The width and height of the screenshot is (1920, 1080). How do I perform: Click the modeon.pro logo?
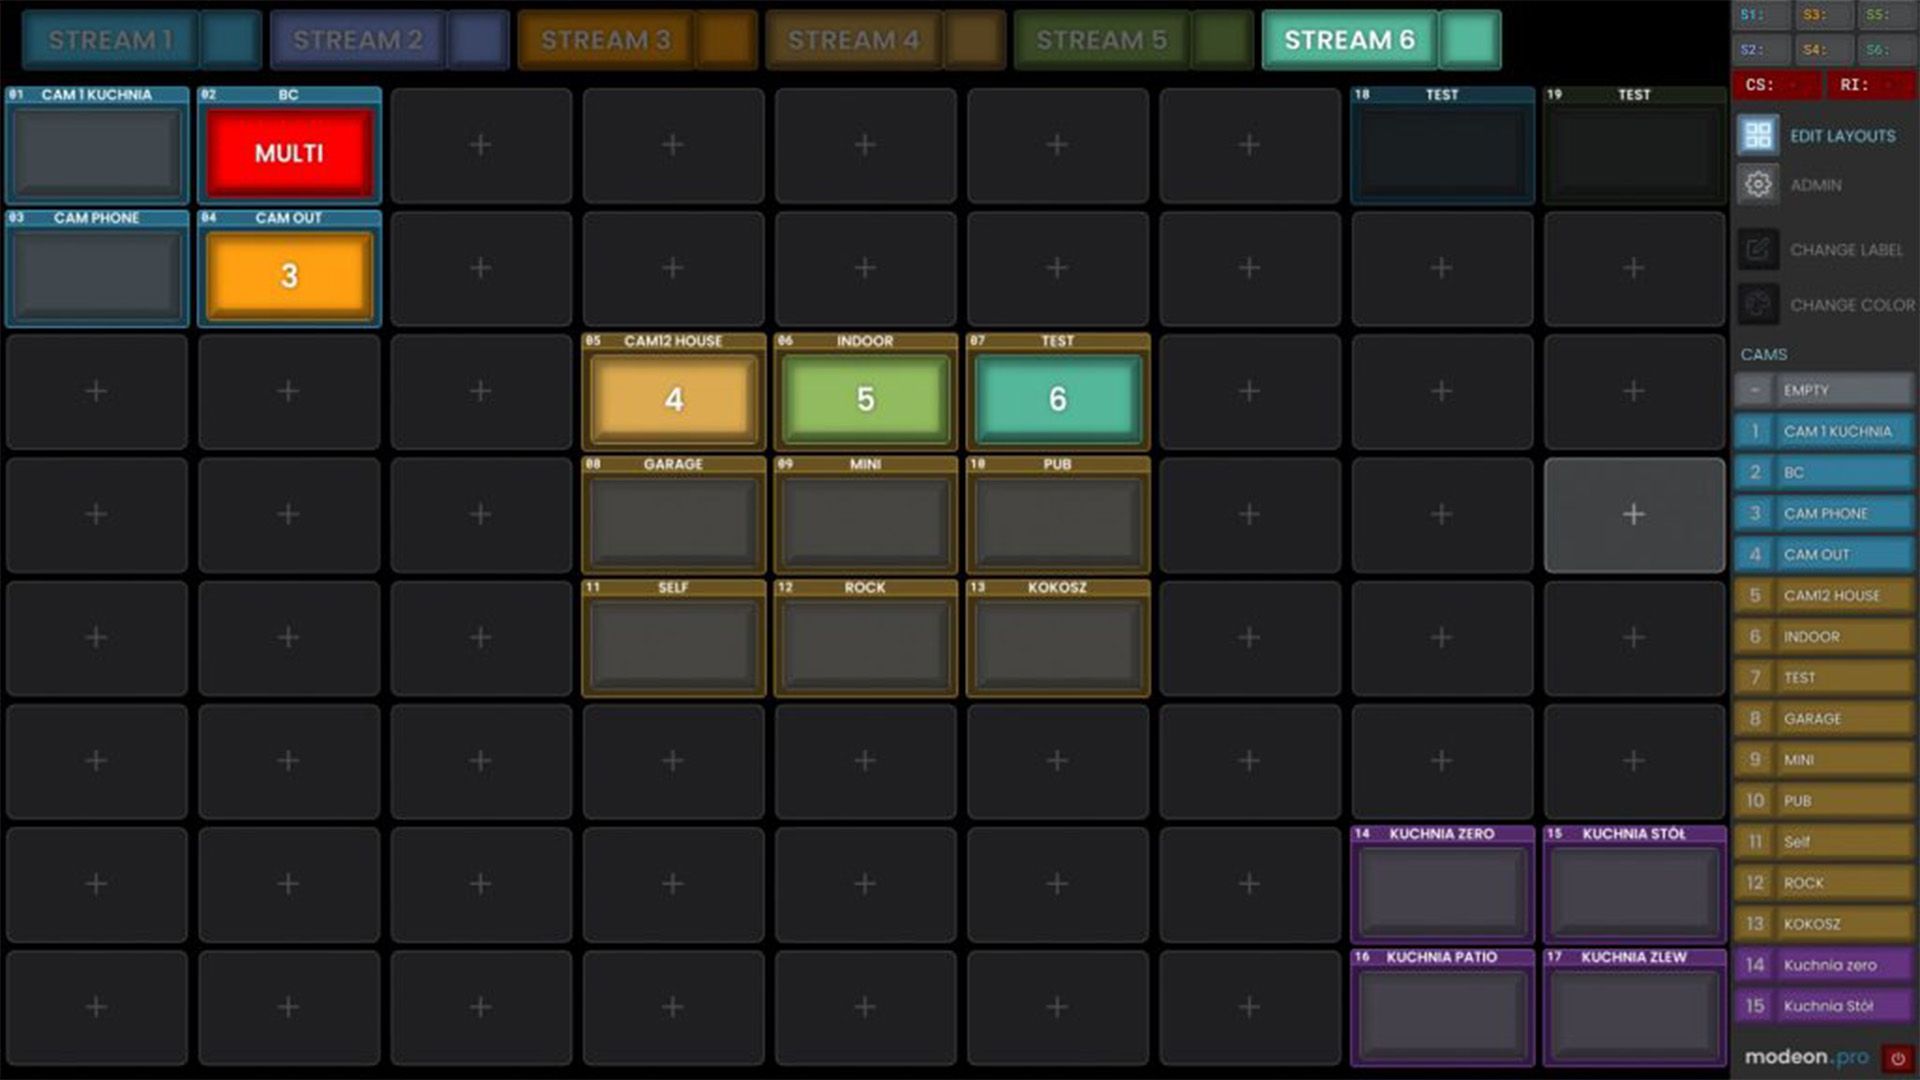click(x=1806, y=1057)
